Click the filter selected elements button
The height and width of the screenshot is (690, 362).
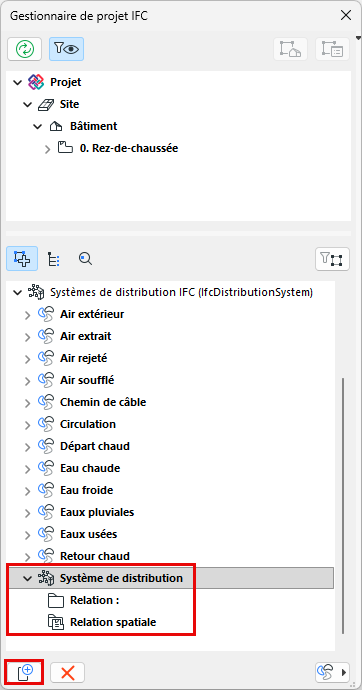click(333, 259)
